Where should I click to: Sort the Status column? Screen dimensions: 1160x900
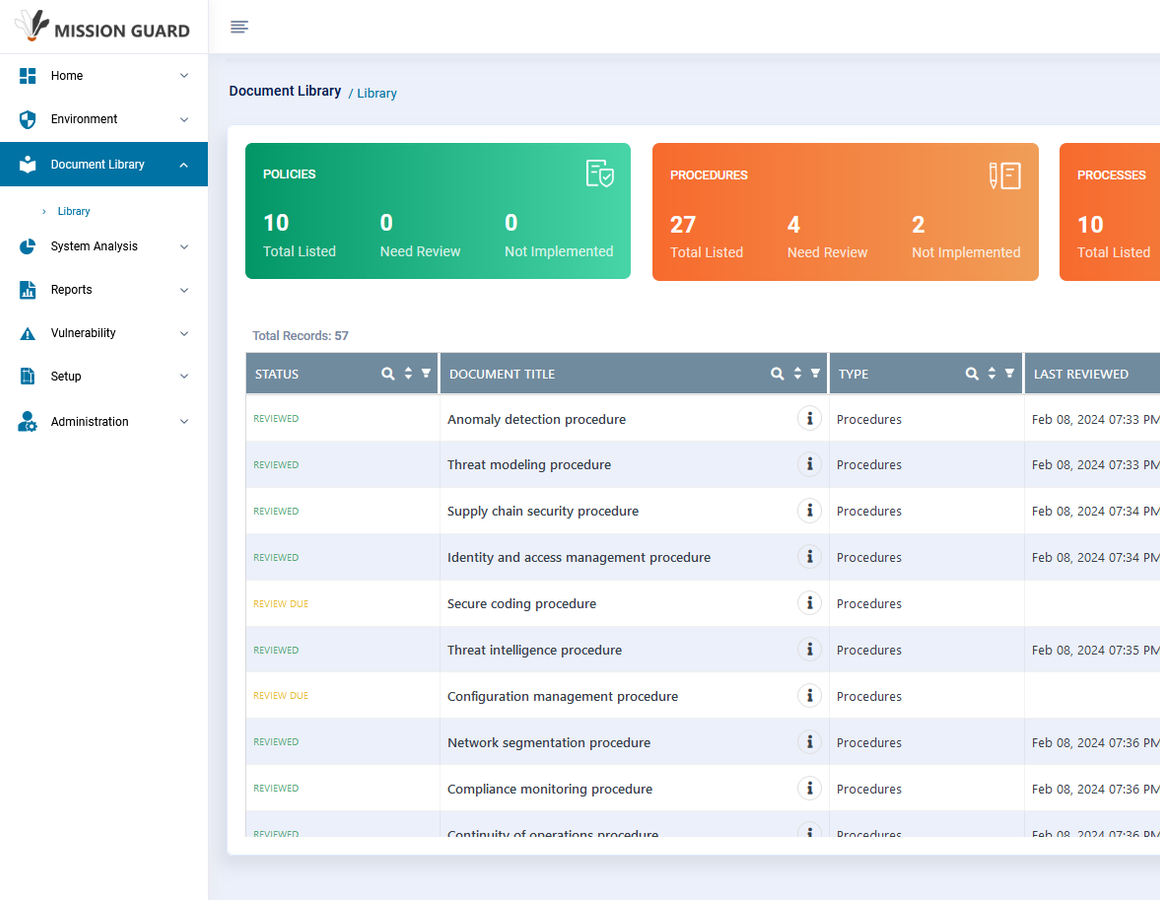tap(408, 373)
